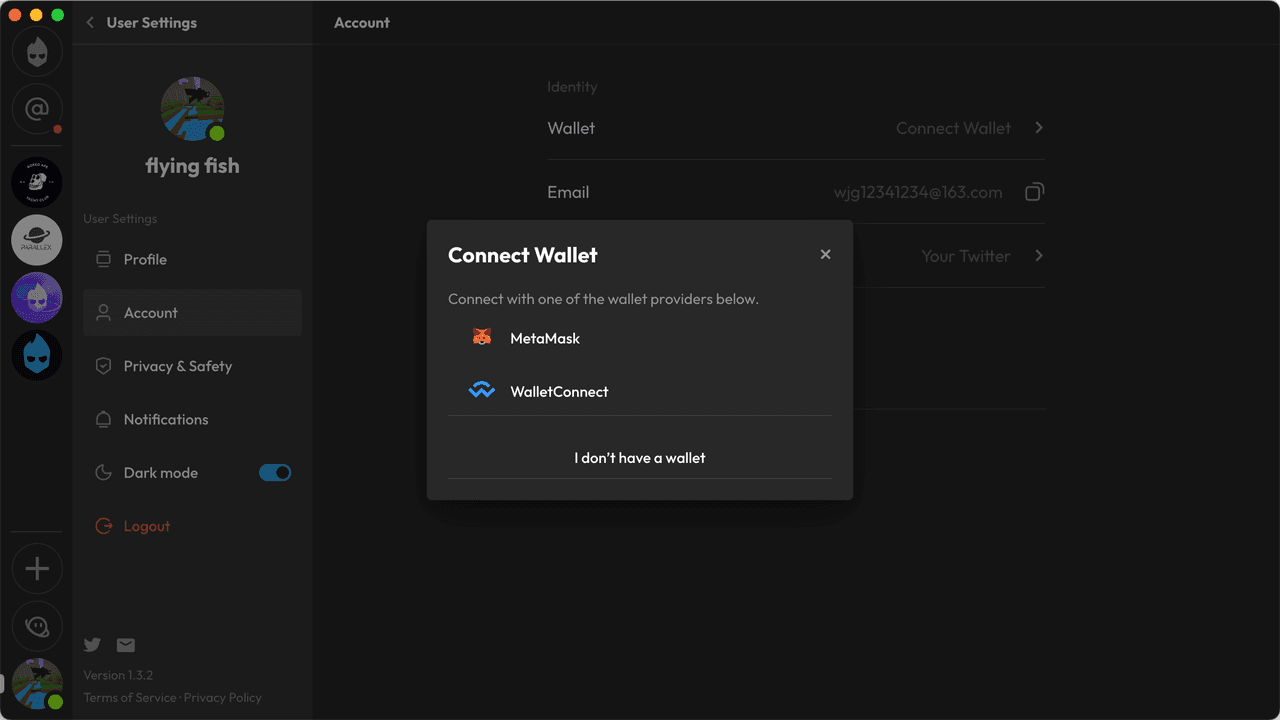Click the email wjg12341234@163.com
This screenshot has height=720, width=1280.
(x=918, y=192)
